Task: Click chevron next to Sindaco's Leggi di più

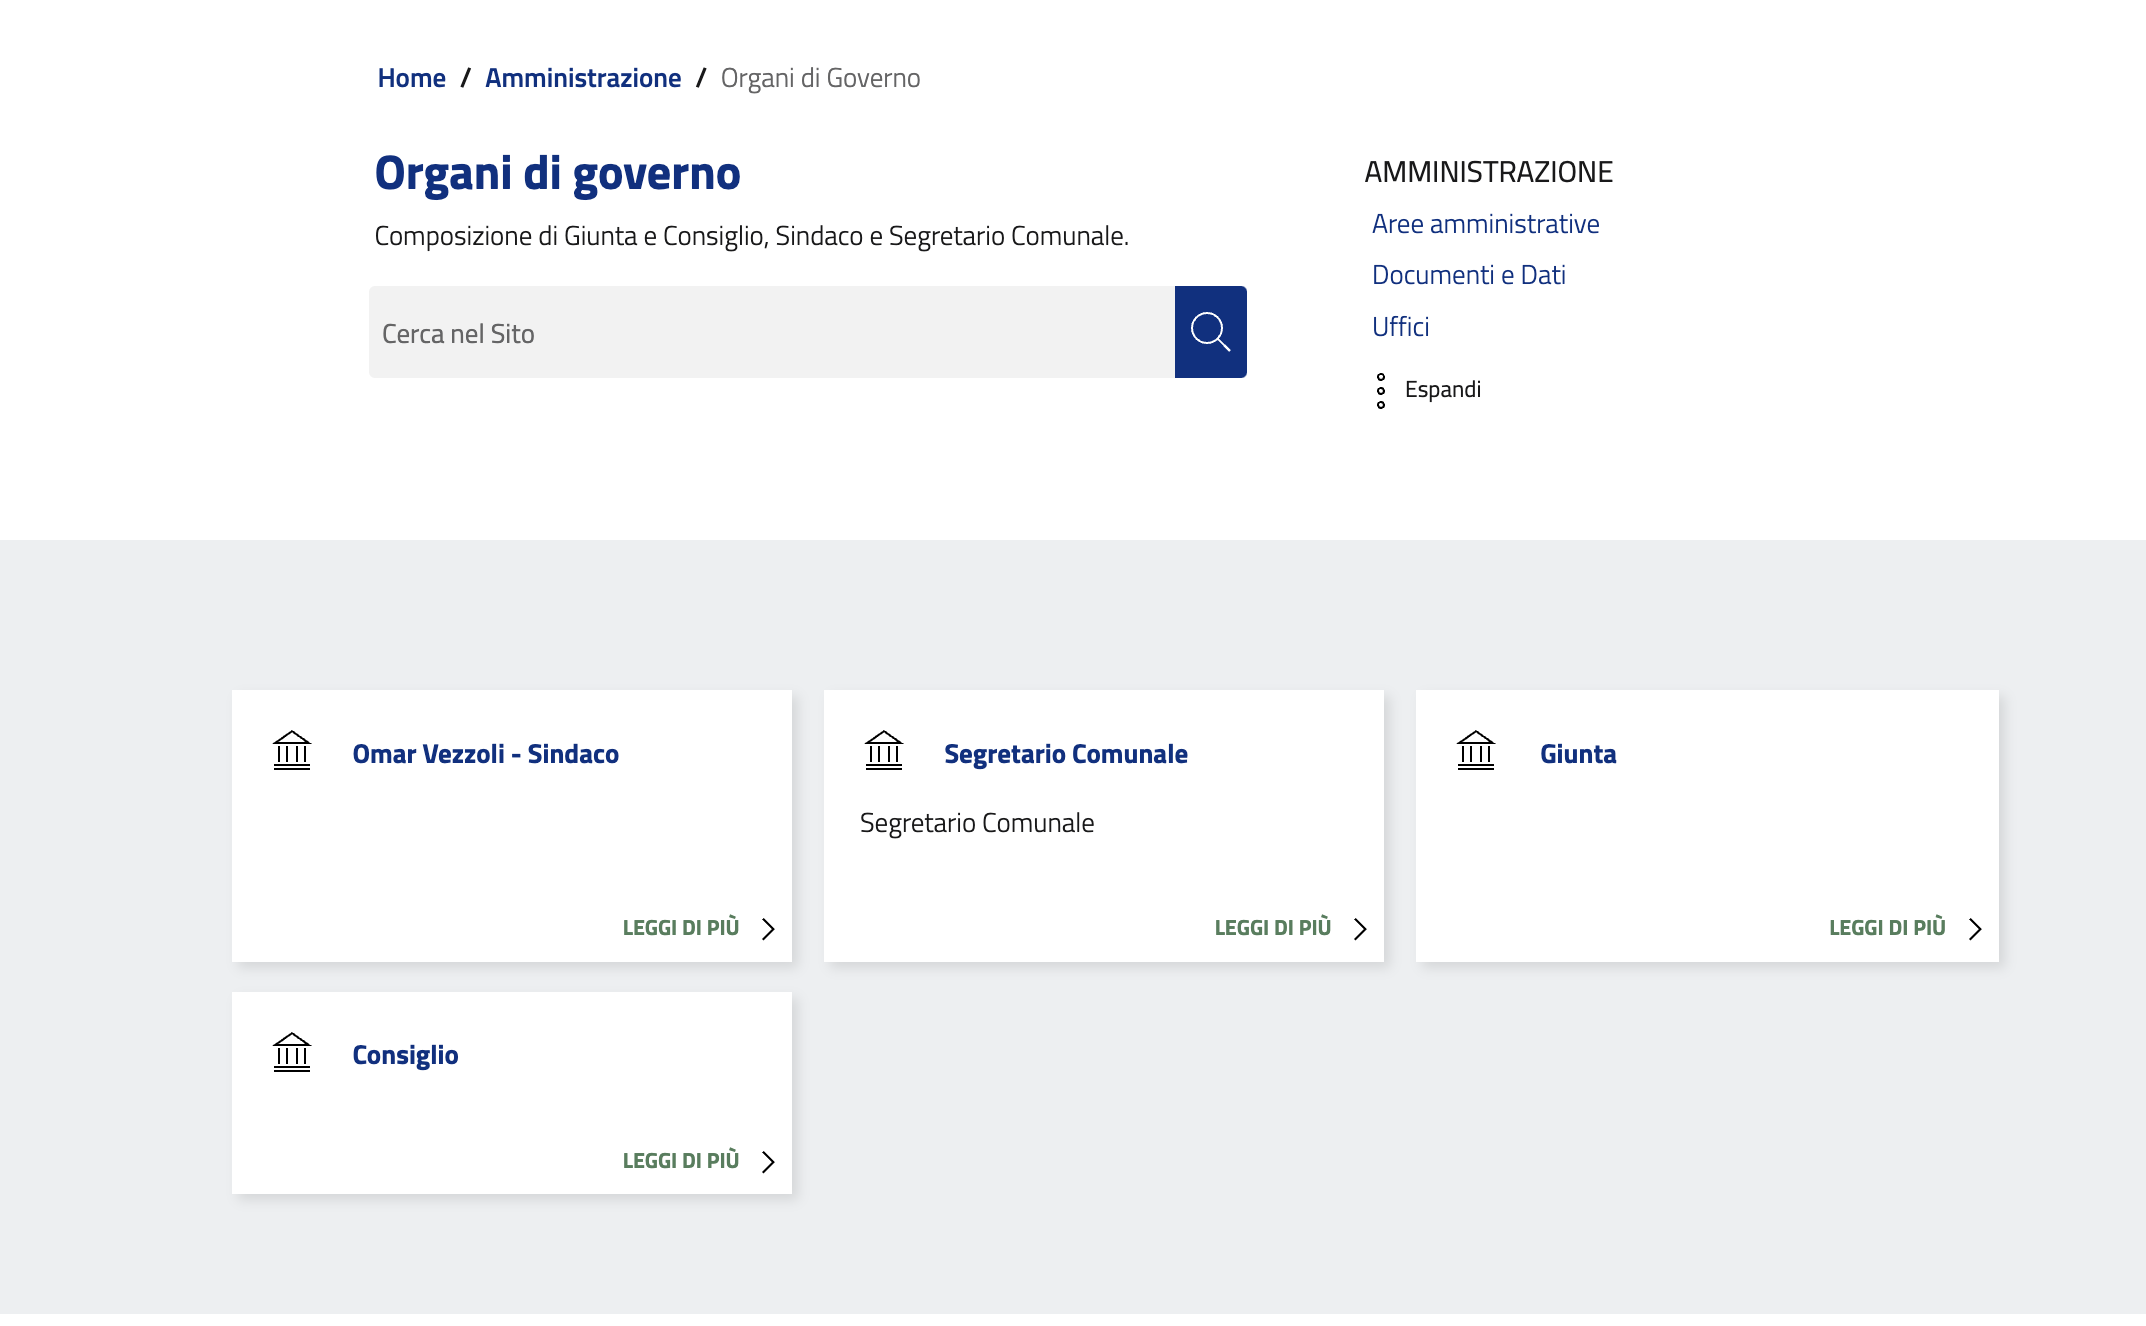Action: tap(768, 929)
